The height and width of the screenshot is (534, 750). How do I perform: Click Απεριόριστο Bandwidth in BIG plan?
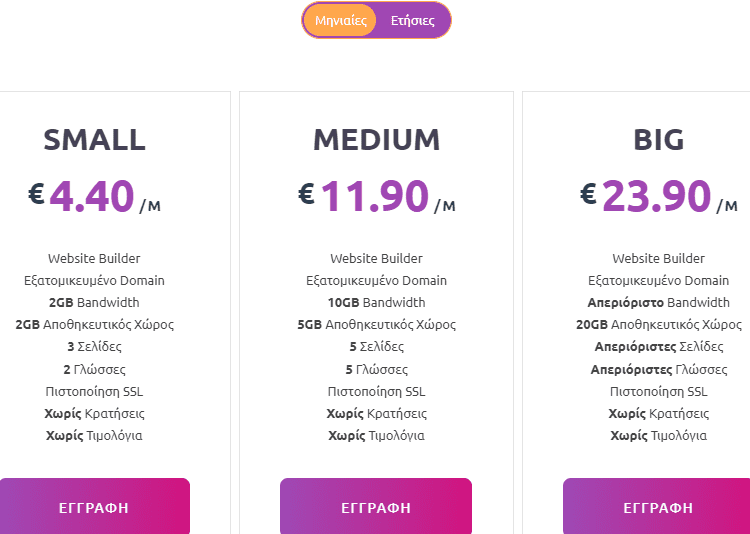659,302
